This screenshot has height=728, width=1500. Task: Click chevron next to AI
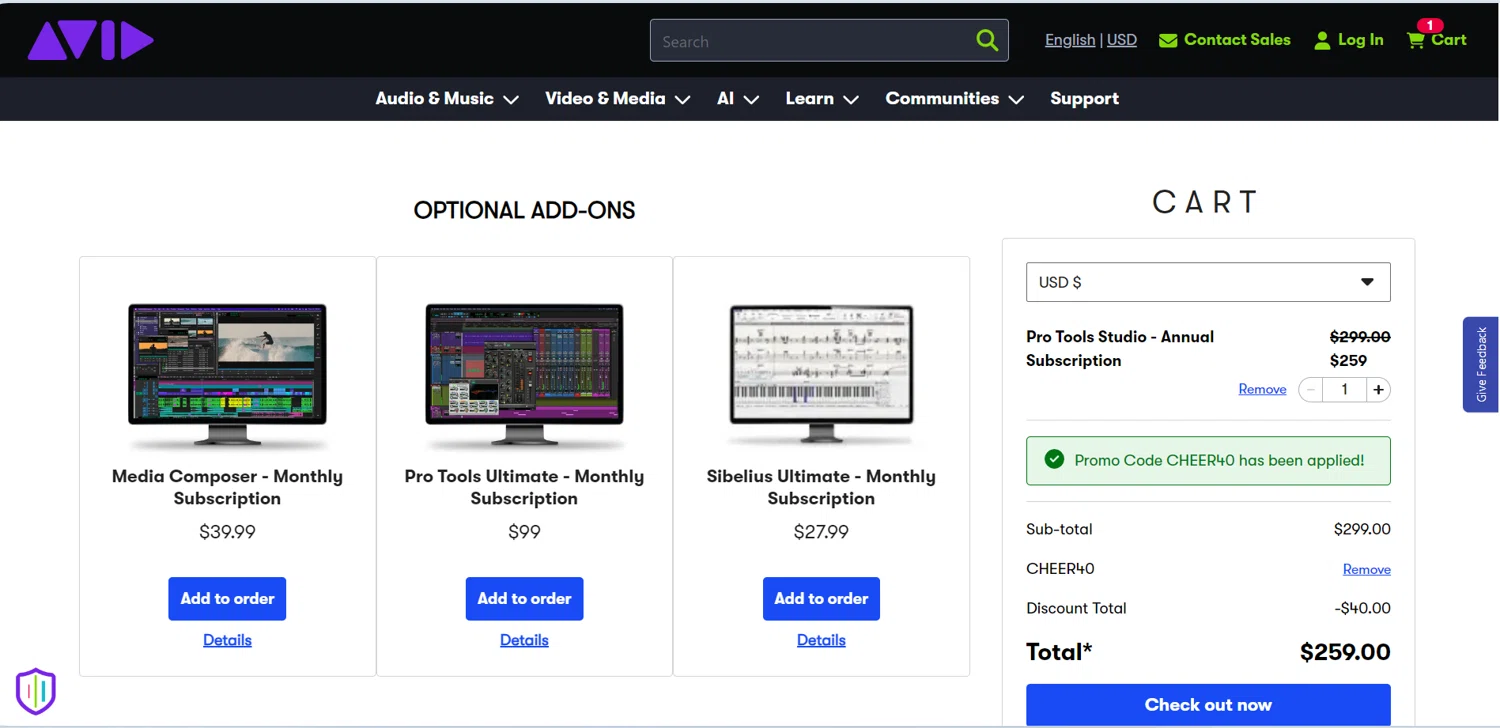pyautogui.click(x=751, y=100)
